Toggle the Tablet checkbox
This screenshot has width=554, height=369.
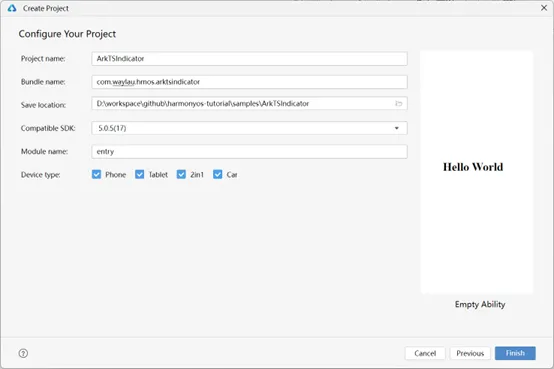tap(140, 174)
